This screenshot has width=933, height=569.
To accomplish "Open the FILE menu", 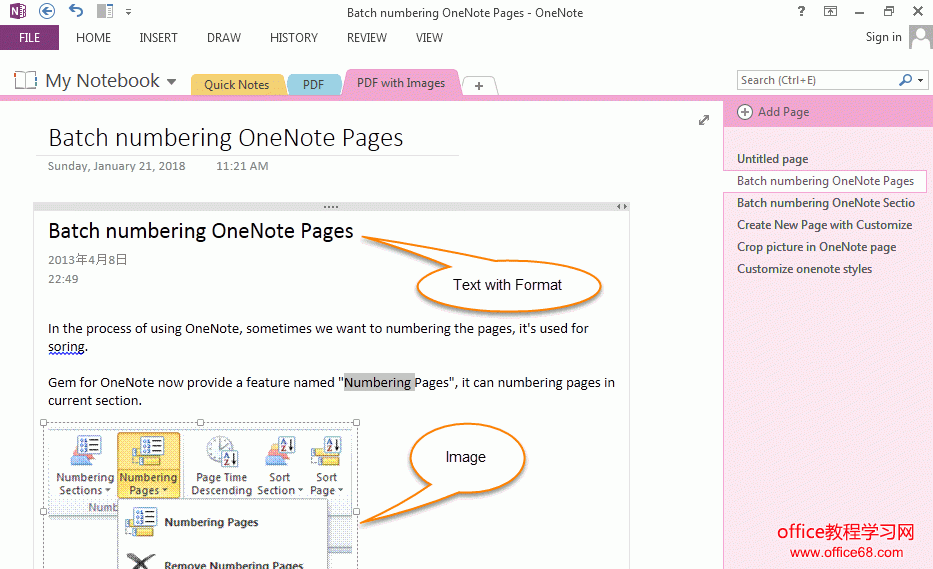I will point(29,38).
